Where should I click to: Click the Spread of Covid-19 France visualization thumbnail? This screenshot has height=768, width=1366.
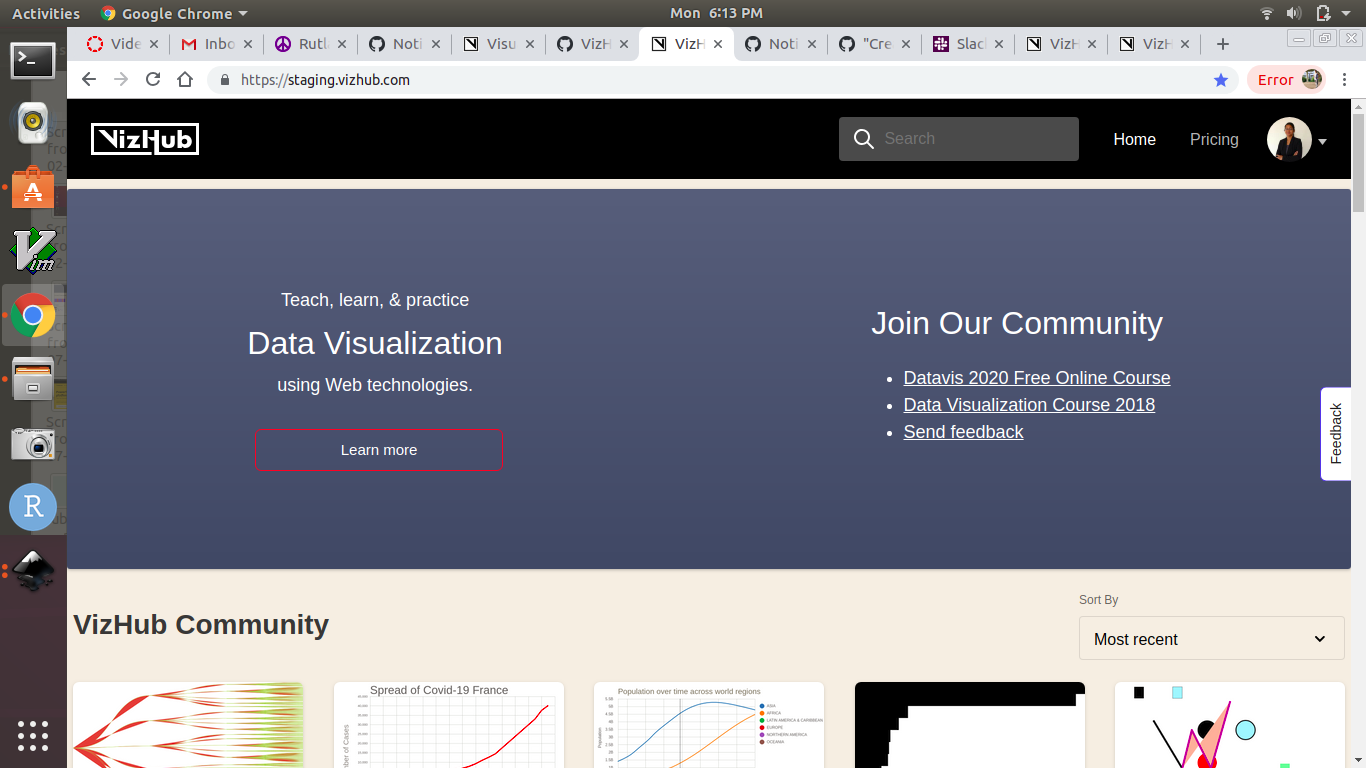448,725
